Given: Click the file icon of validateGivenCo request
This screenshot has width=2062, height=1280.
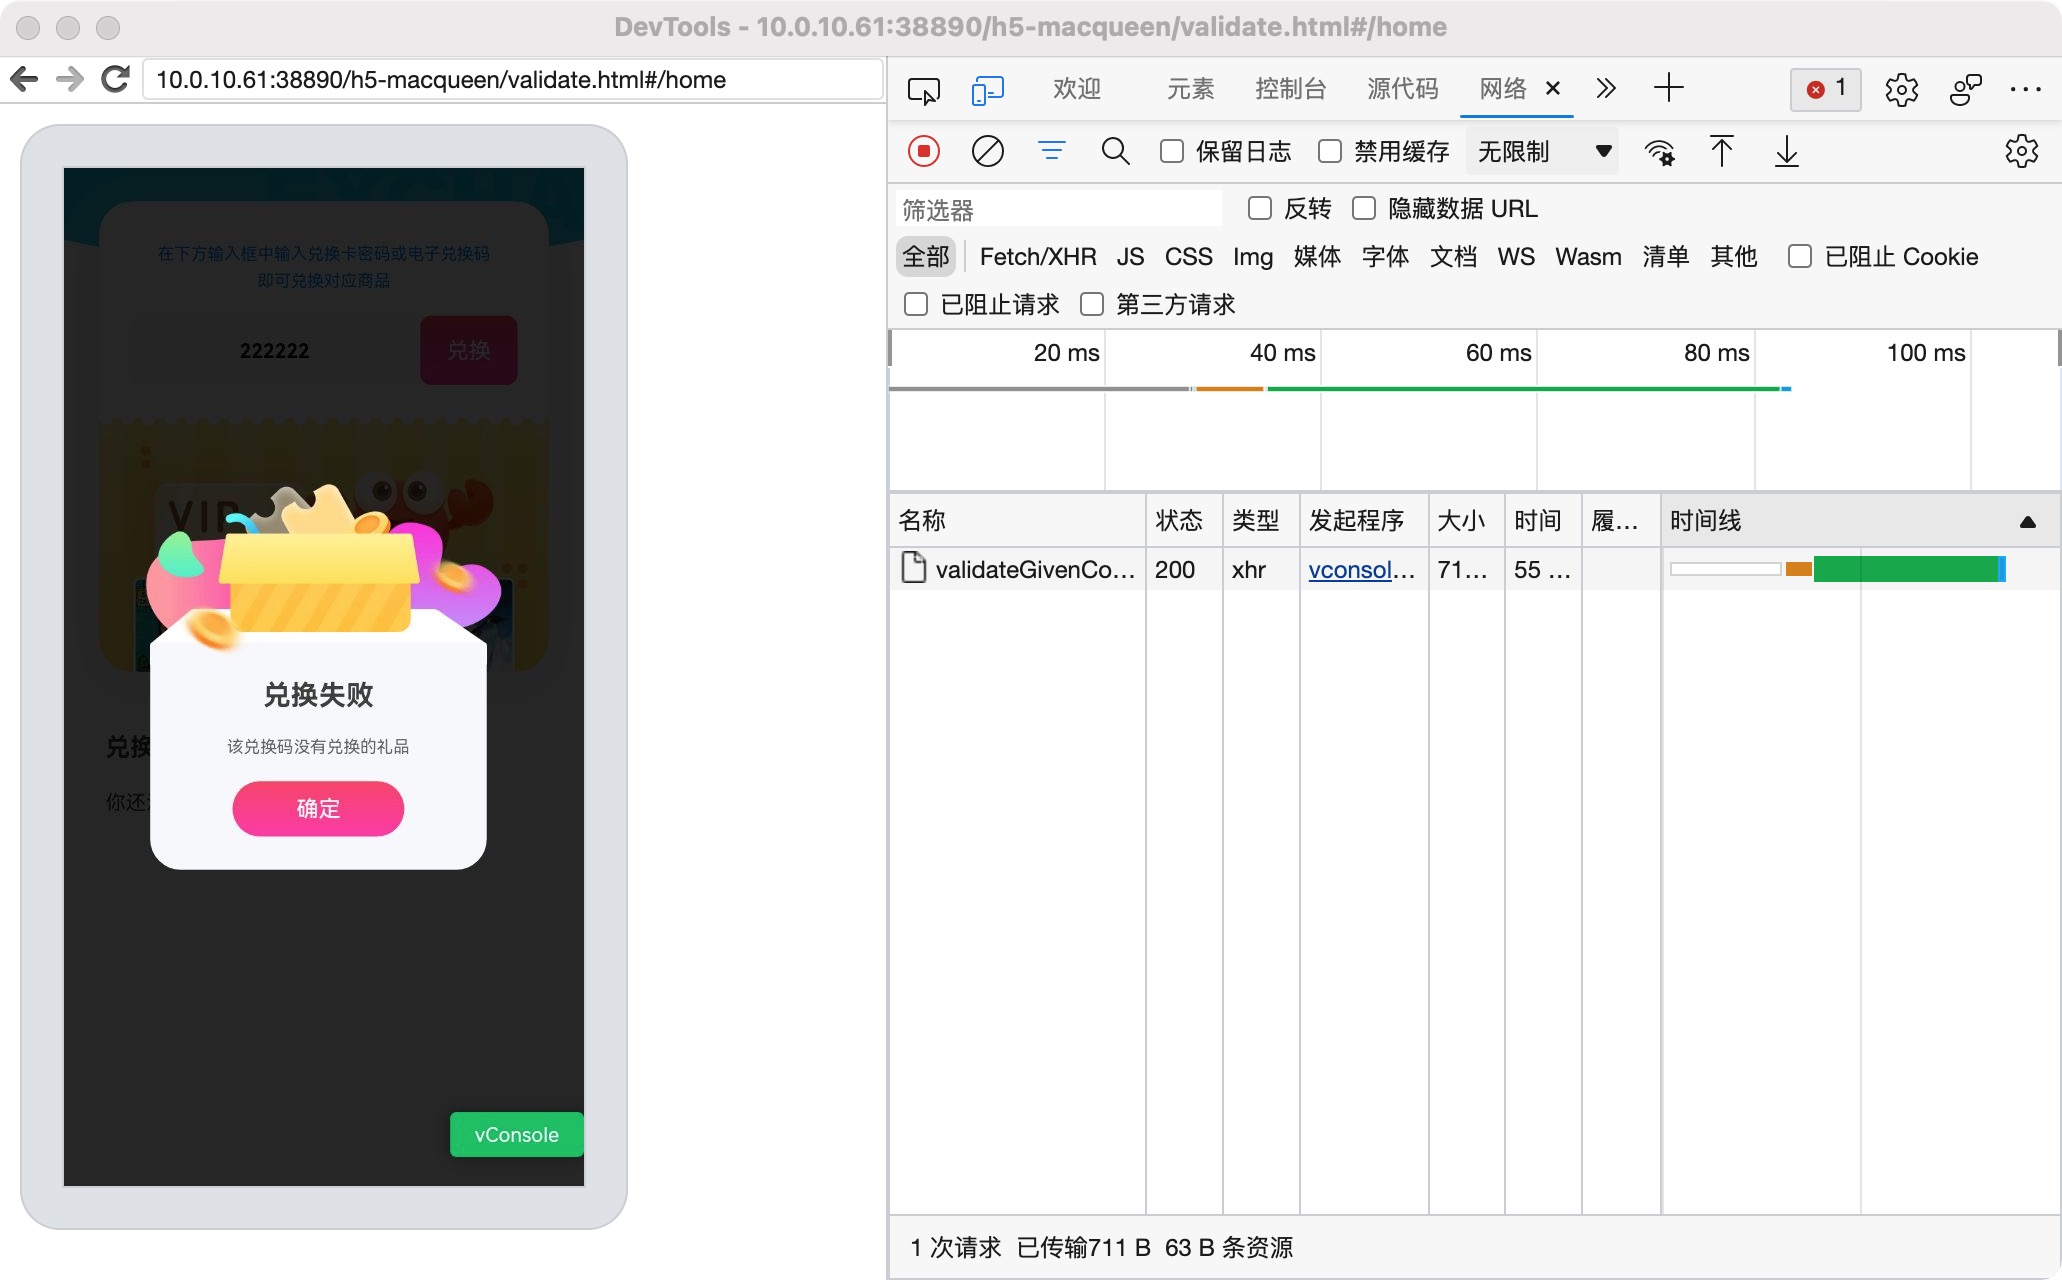Looking at the screenshot, I should coord(913,568).
